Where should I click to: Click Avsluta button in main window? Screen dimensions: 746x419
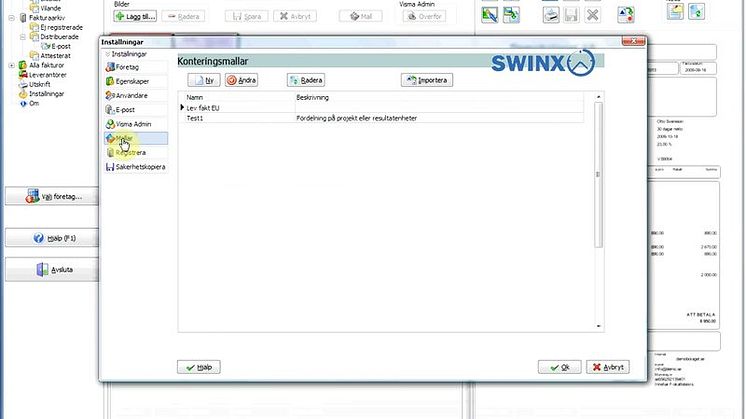(52, 270)
